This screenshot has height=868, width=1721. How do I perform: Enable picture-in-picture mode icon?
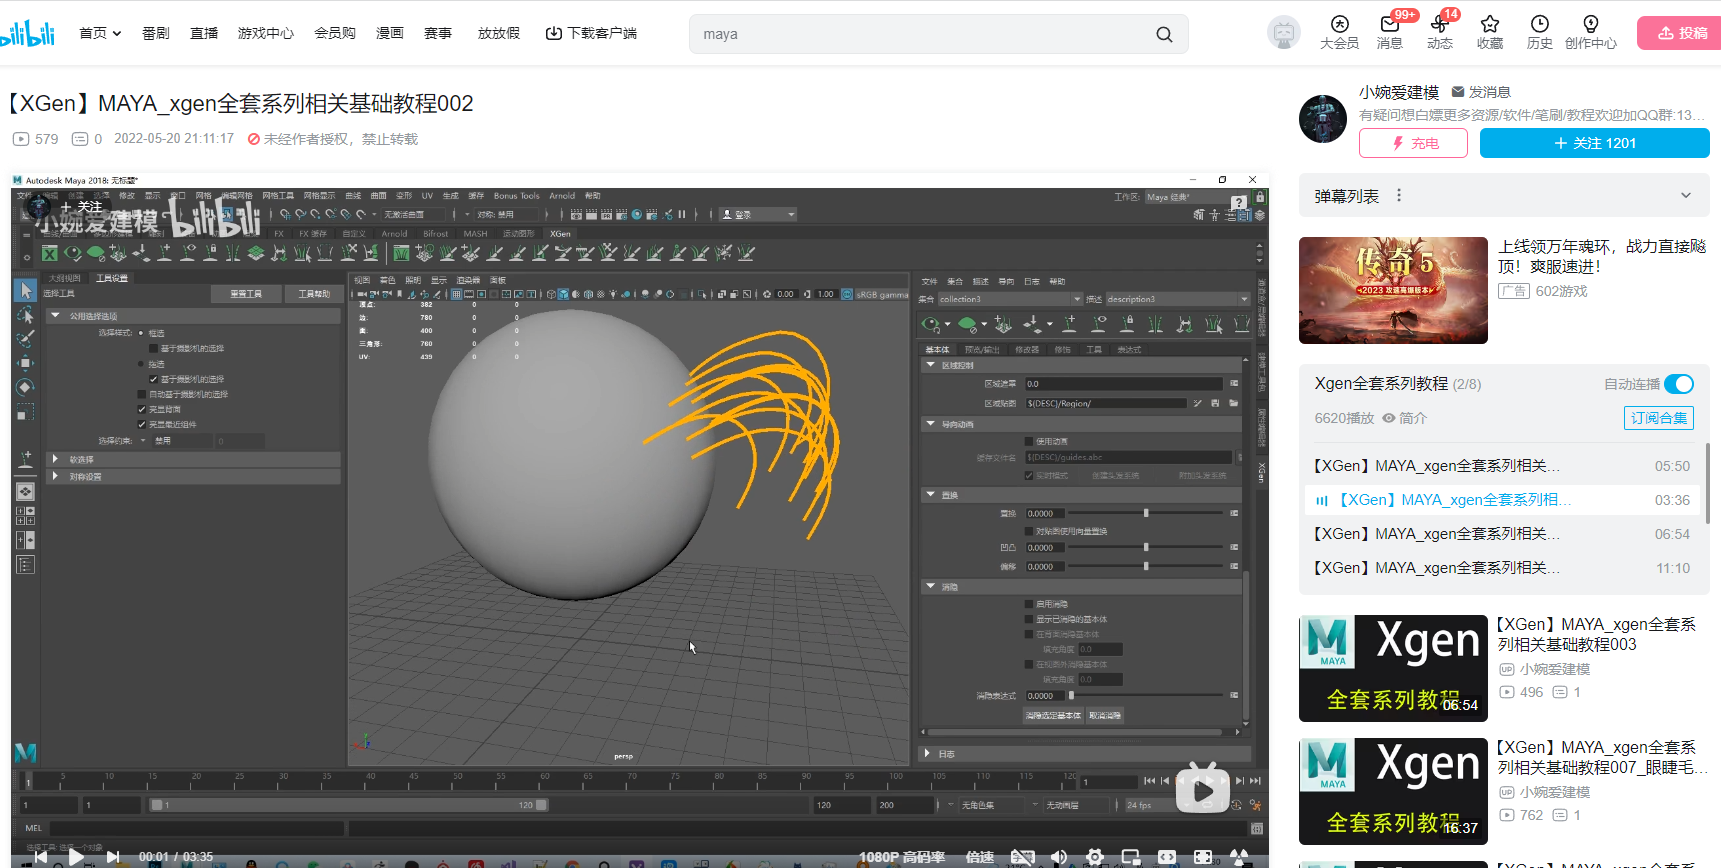pyautogui.click(x=1131, y=857)
